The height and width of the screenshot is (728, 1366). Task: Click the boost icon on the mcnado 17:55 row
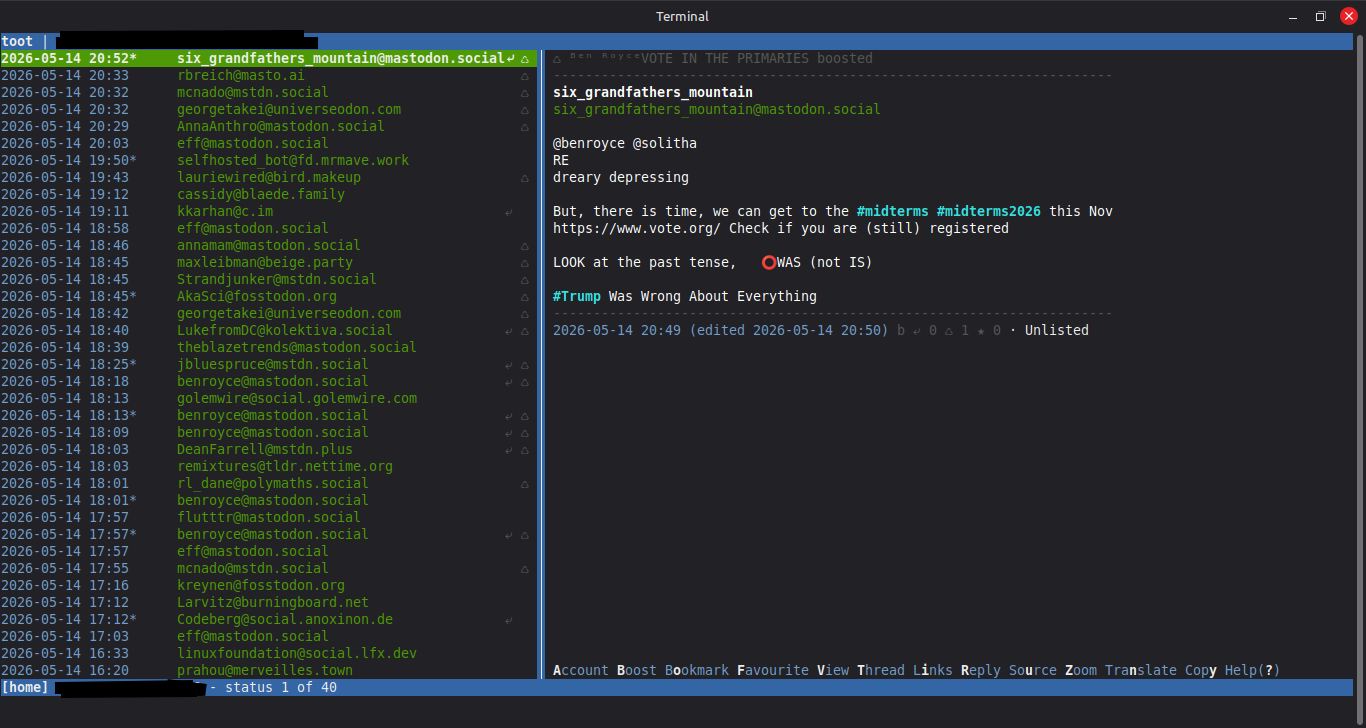pyautogui.click(x=525, y=568)
